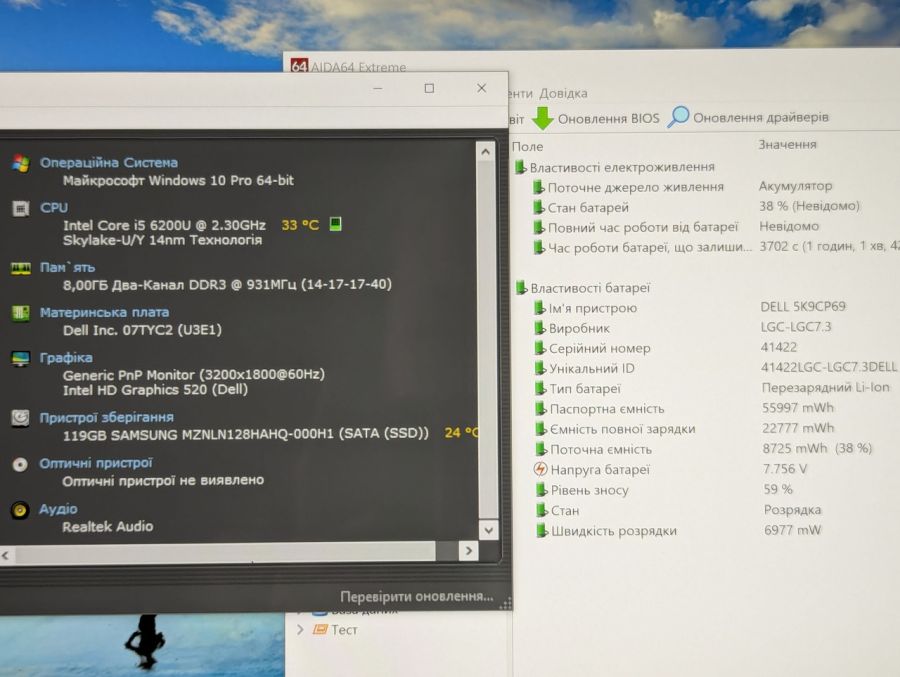Click the Значення column header
This screenshot has width=900, height=677.
coord(788,145)
